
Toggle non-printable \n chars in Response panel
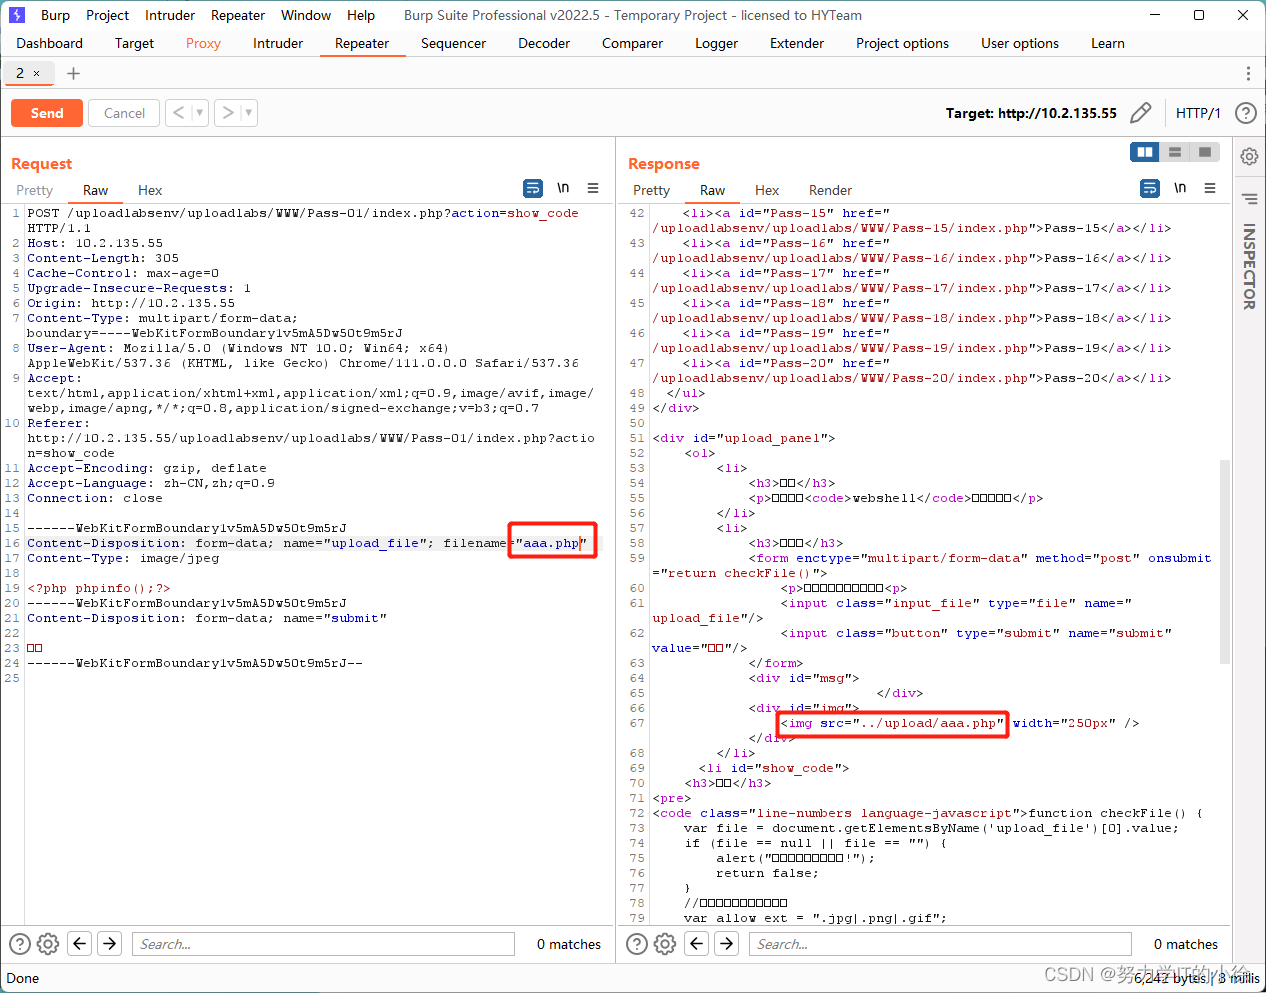tap(1180, 188)
